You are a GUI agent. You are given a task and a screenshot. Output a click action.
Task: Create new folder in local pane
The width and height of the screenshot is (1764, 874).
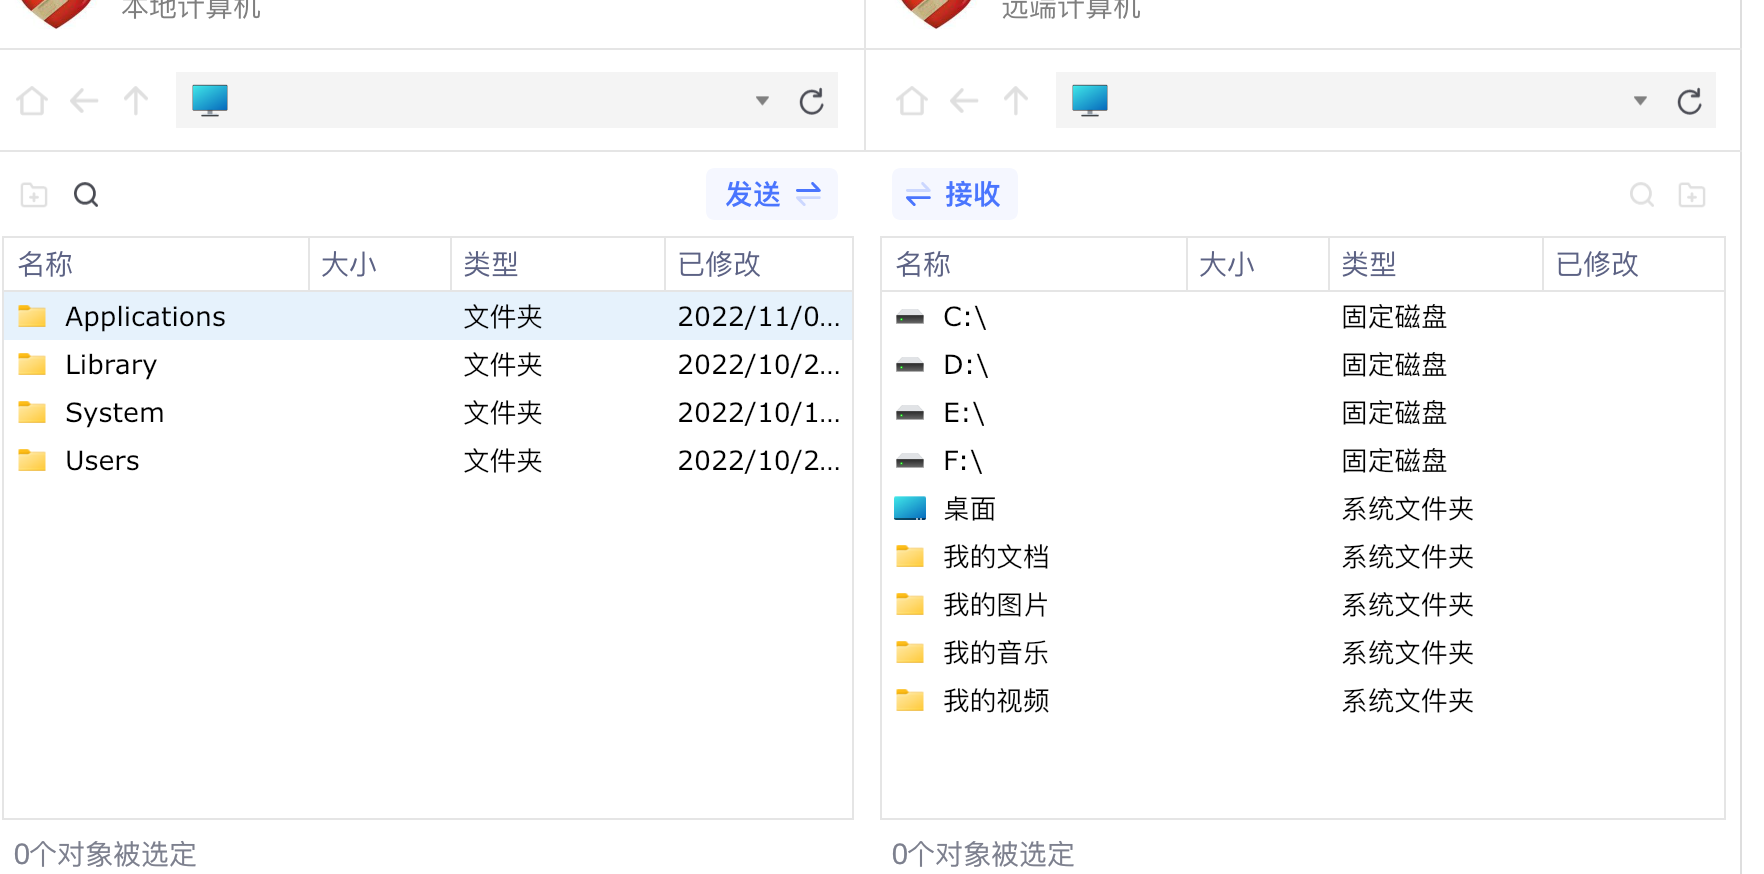tap(34, 195)
